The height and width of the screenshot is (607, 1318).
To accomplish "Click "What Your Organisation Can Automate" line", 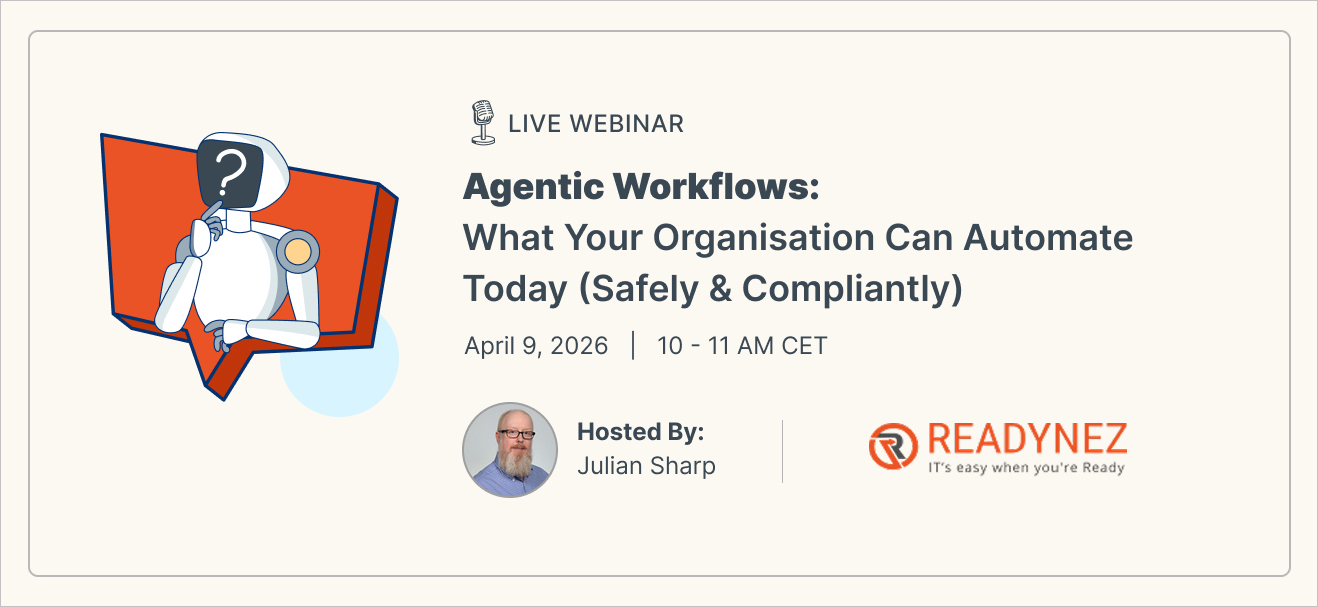I will pyautogui.click(x=797, y=238).
